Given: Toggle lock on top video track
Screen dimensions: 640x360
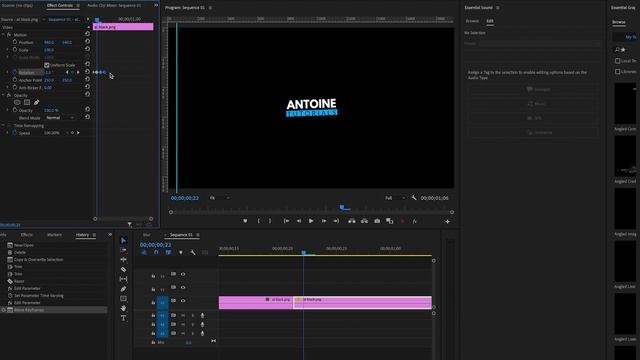Looking at the screenshot, I should pos(153,276).
